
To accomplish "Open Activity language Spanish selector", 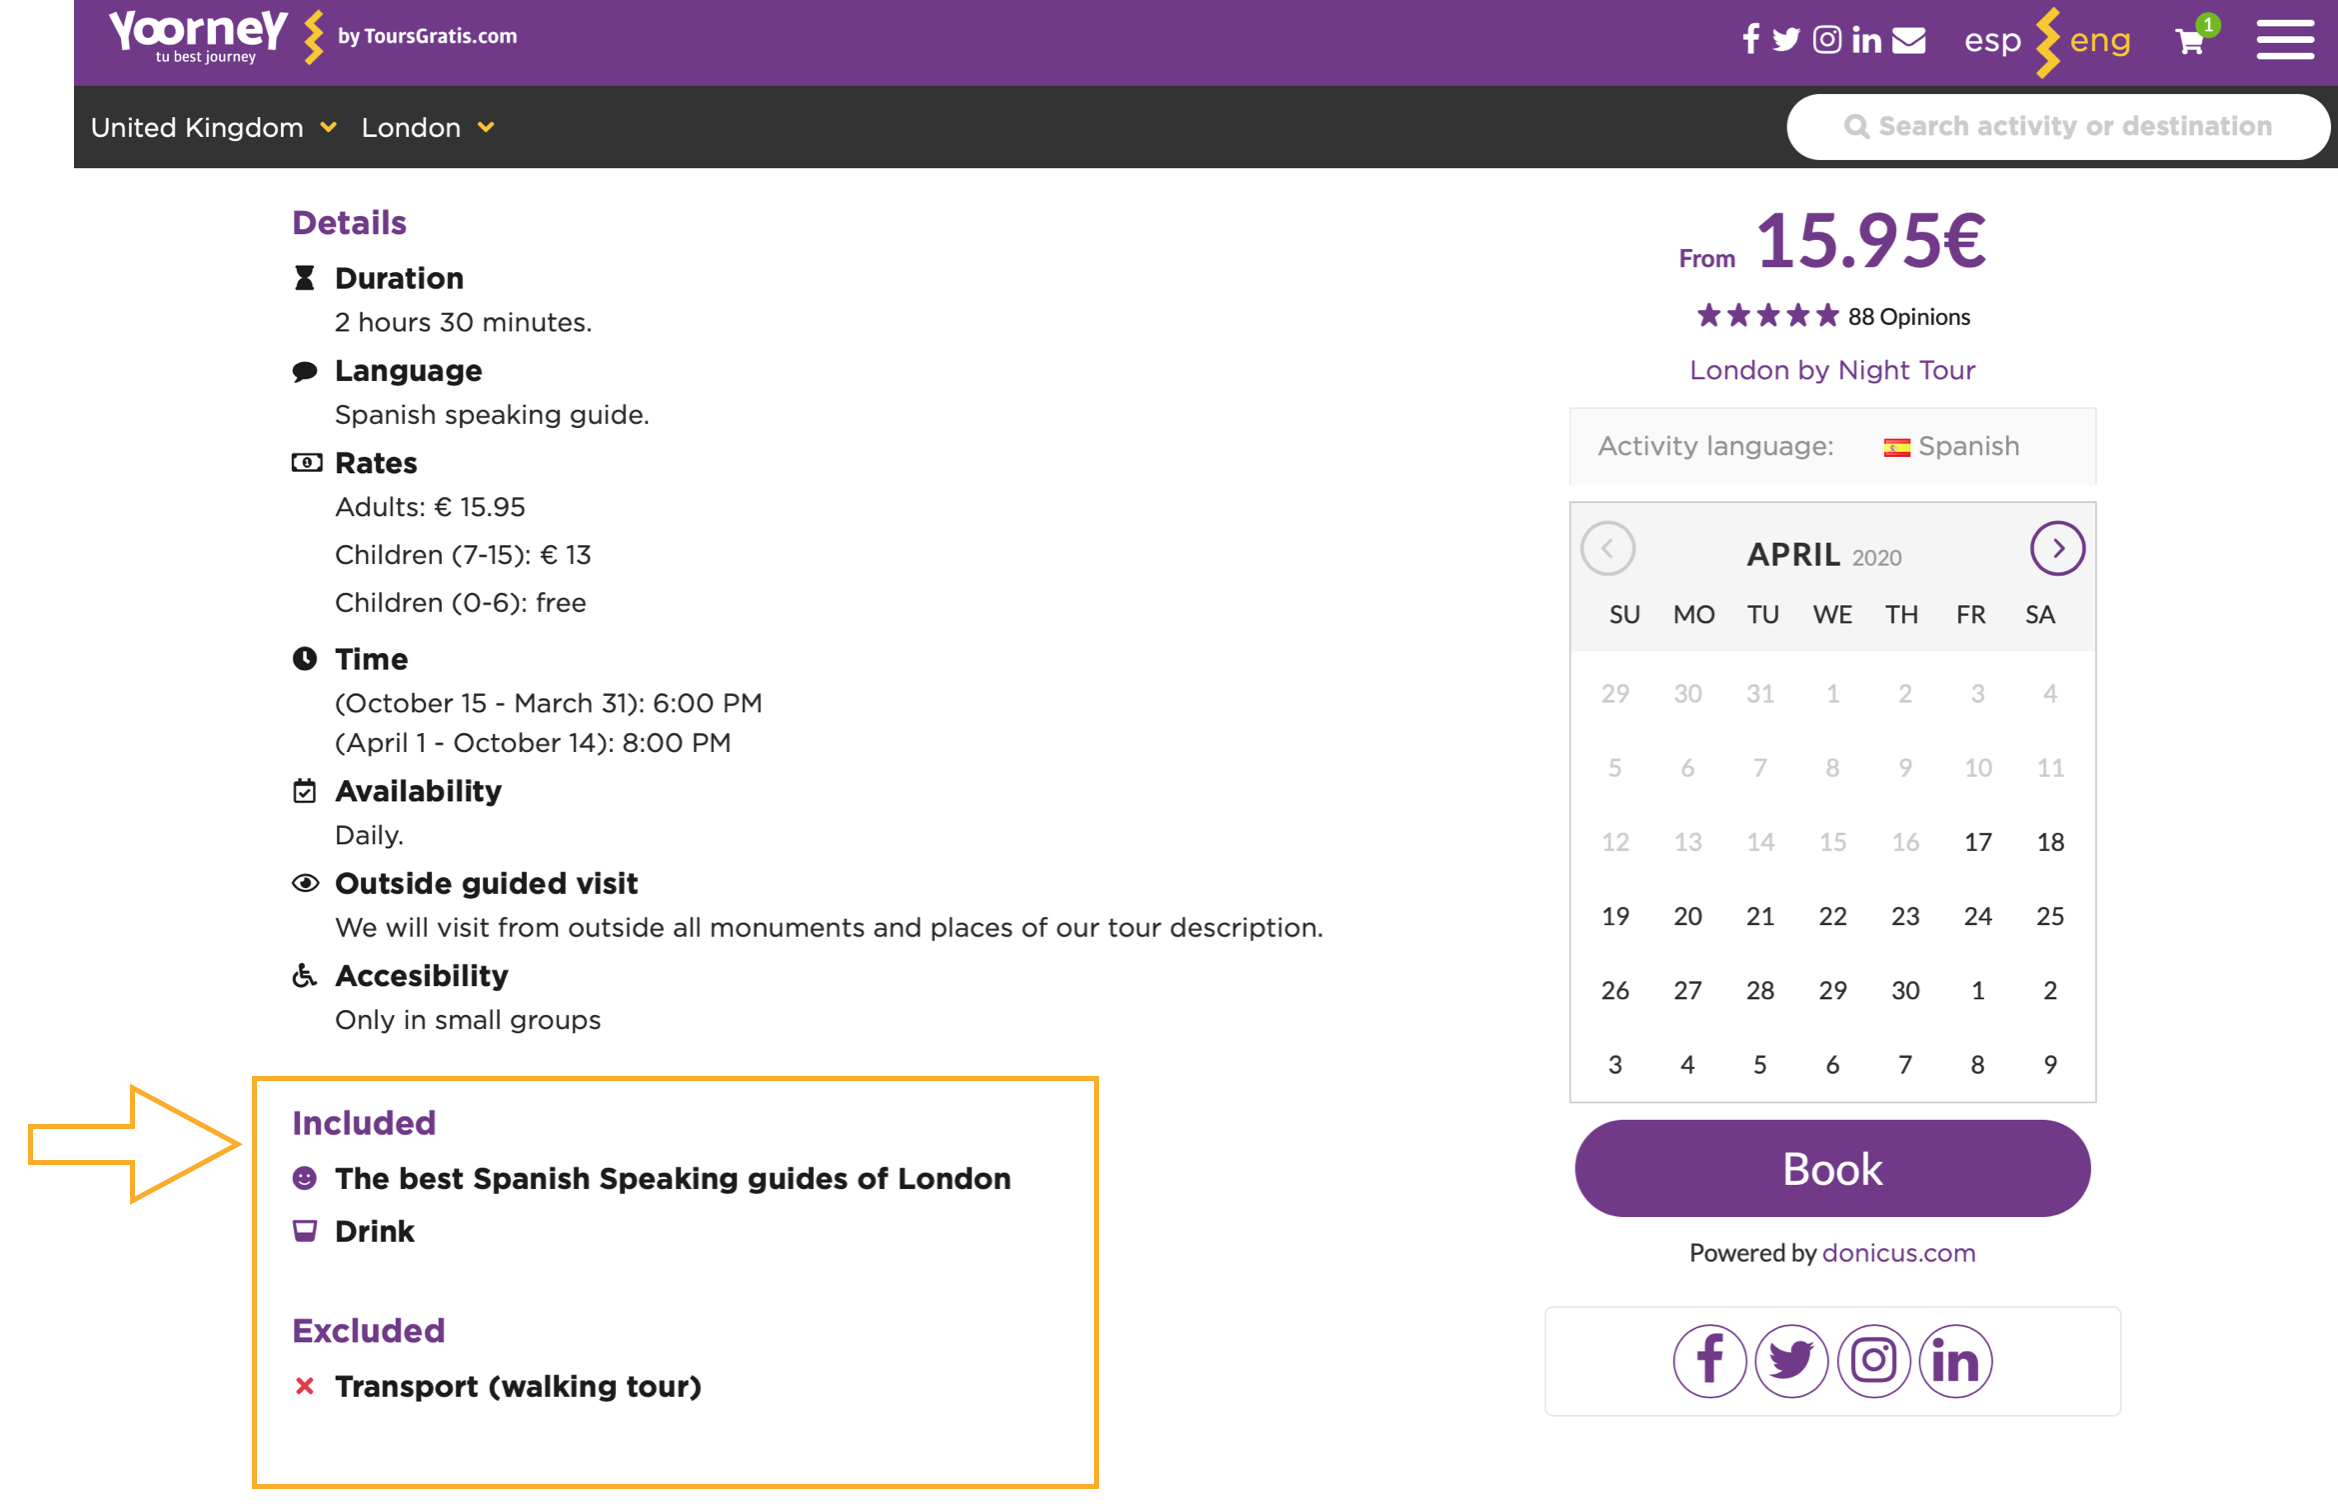I will tap(1951, 446).
